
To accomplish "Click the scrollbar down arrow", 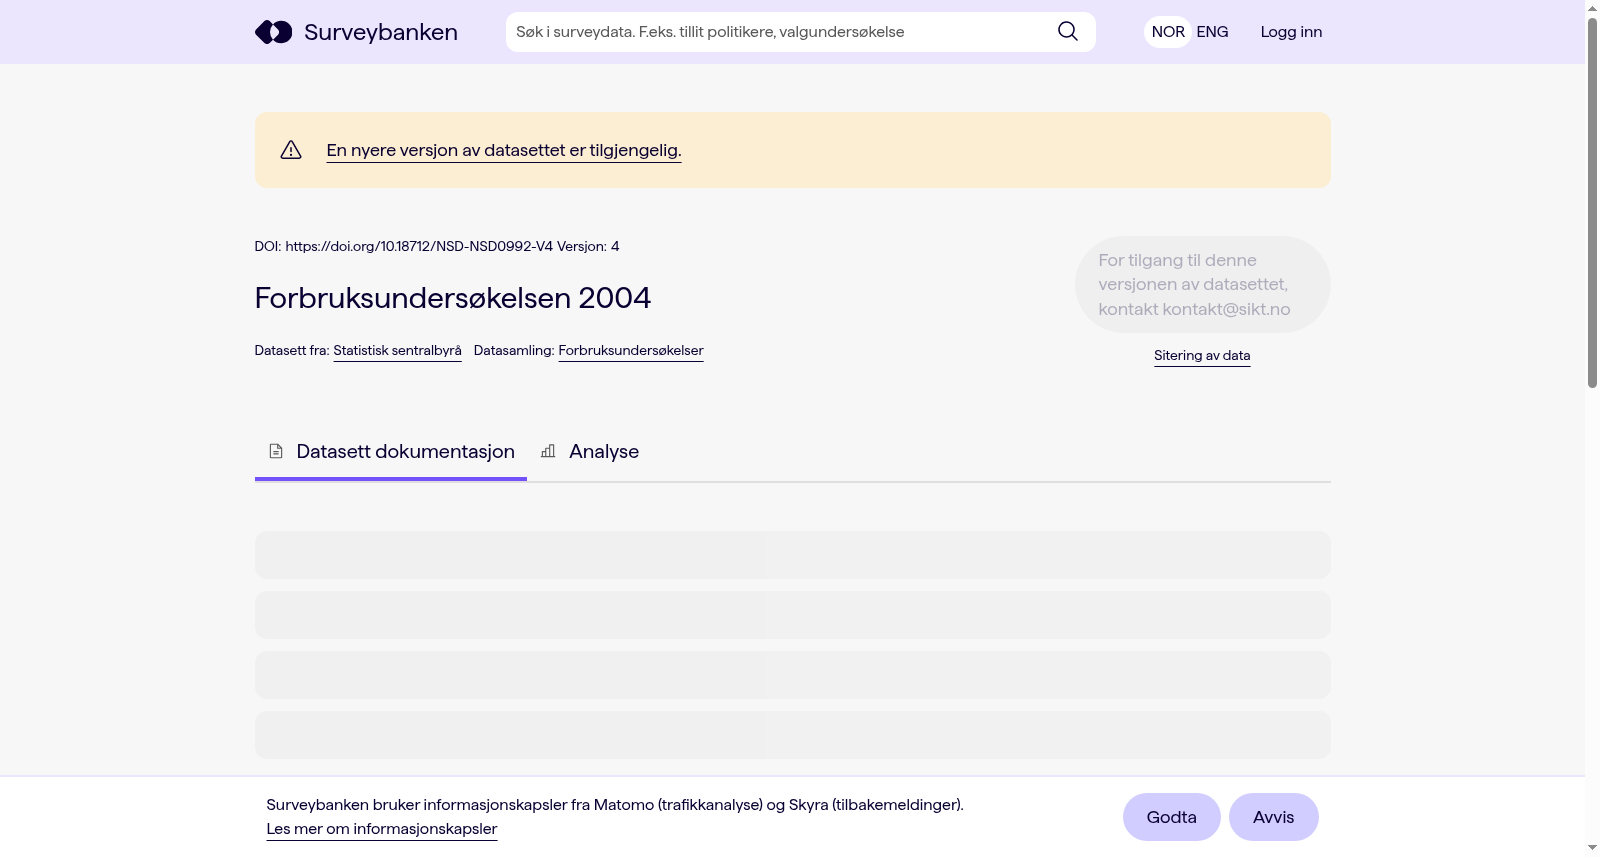I will [x=1592, y=848].
